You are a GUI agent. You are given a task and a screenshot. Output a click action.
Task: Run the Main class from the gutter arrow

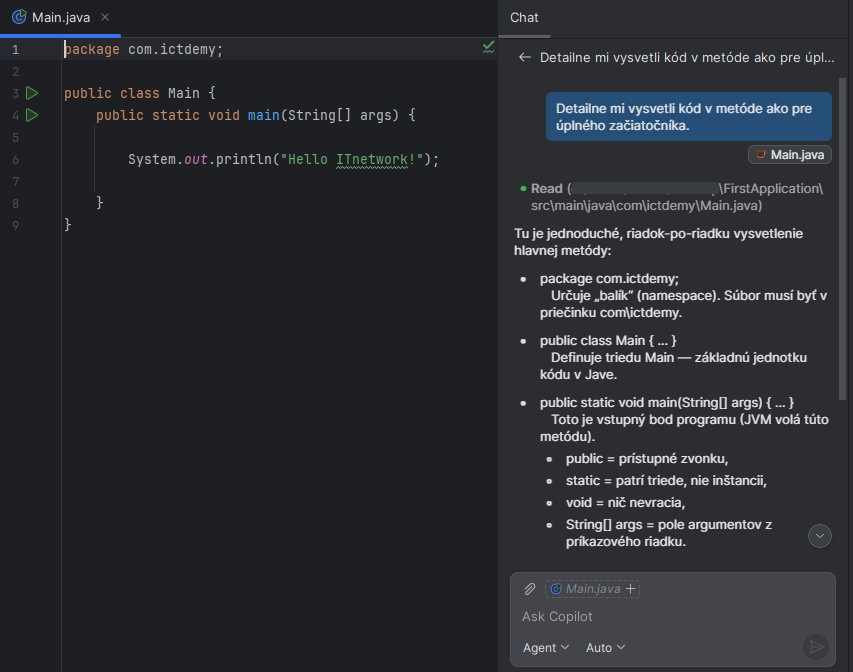(x=32, y=93)
